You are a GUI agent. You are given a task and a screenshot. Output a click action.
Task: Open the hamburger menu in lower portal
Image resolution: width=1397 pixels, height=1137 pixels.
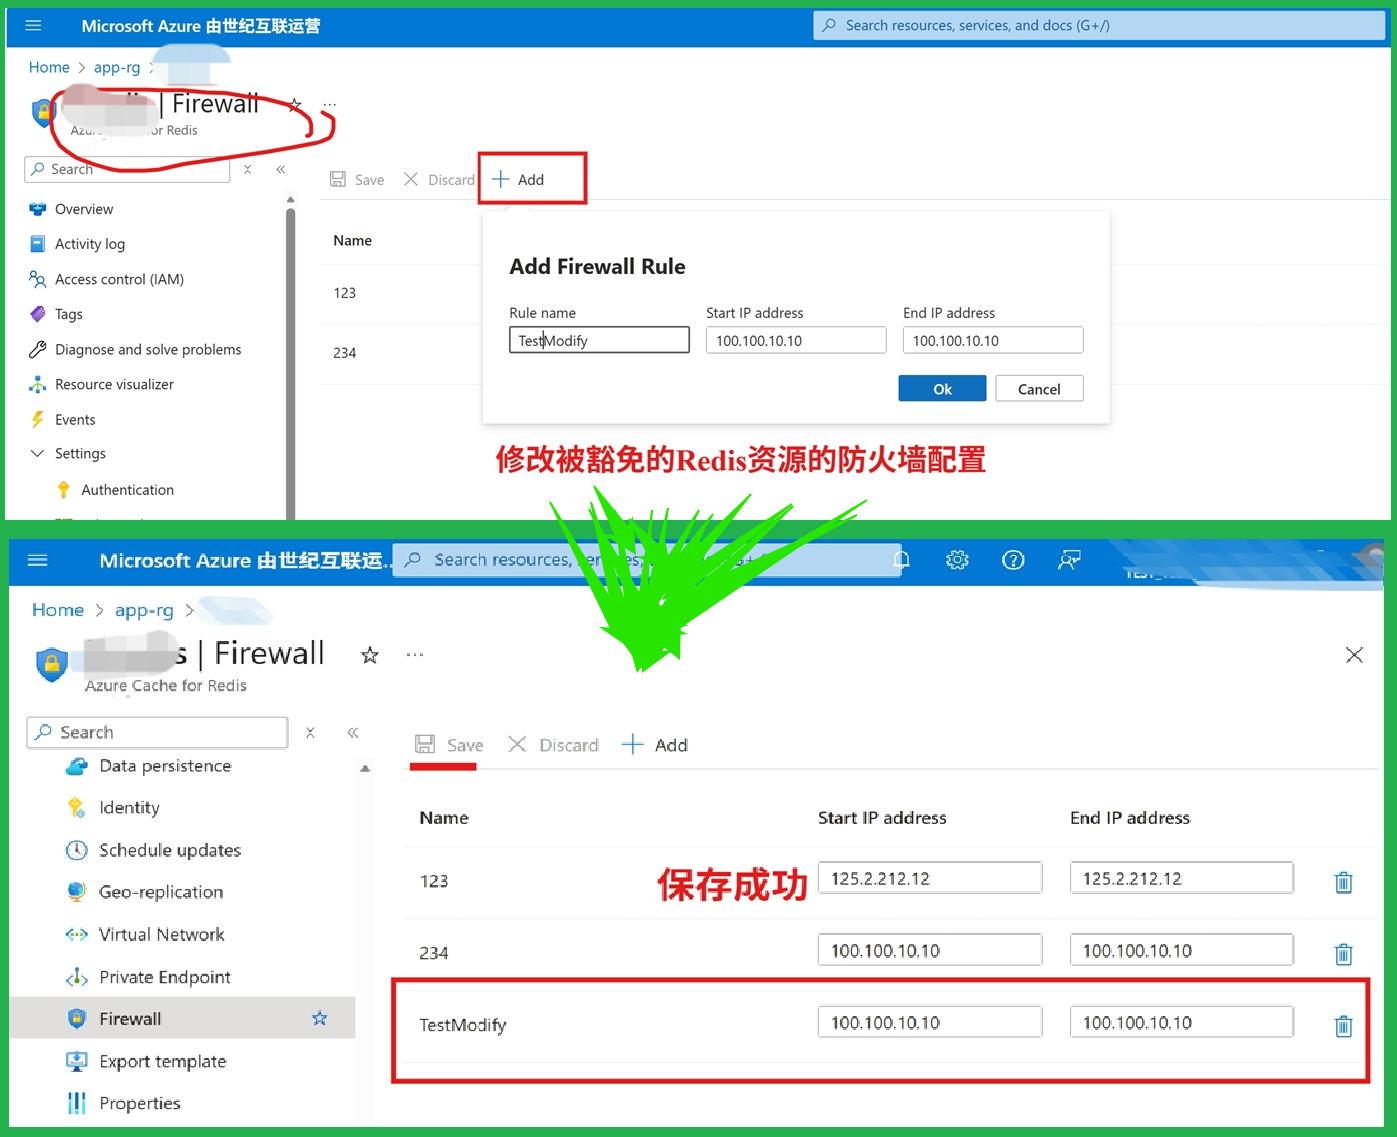click(38, 560)
